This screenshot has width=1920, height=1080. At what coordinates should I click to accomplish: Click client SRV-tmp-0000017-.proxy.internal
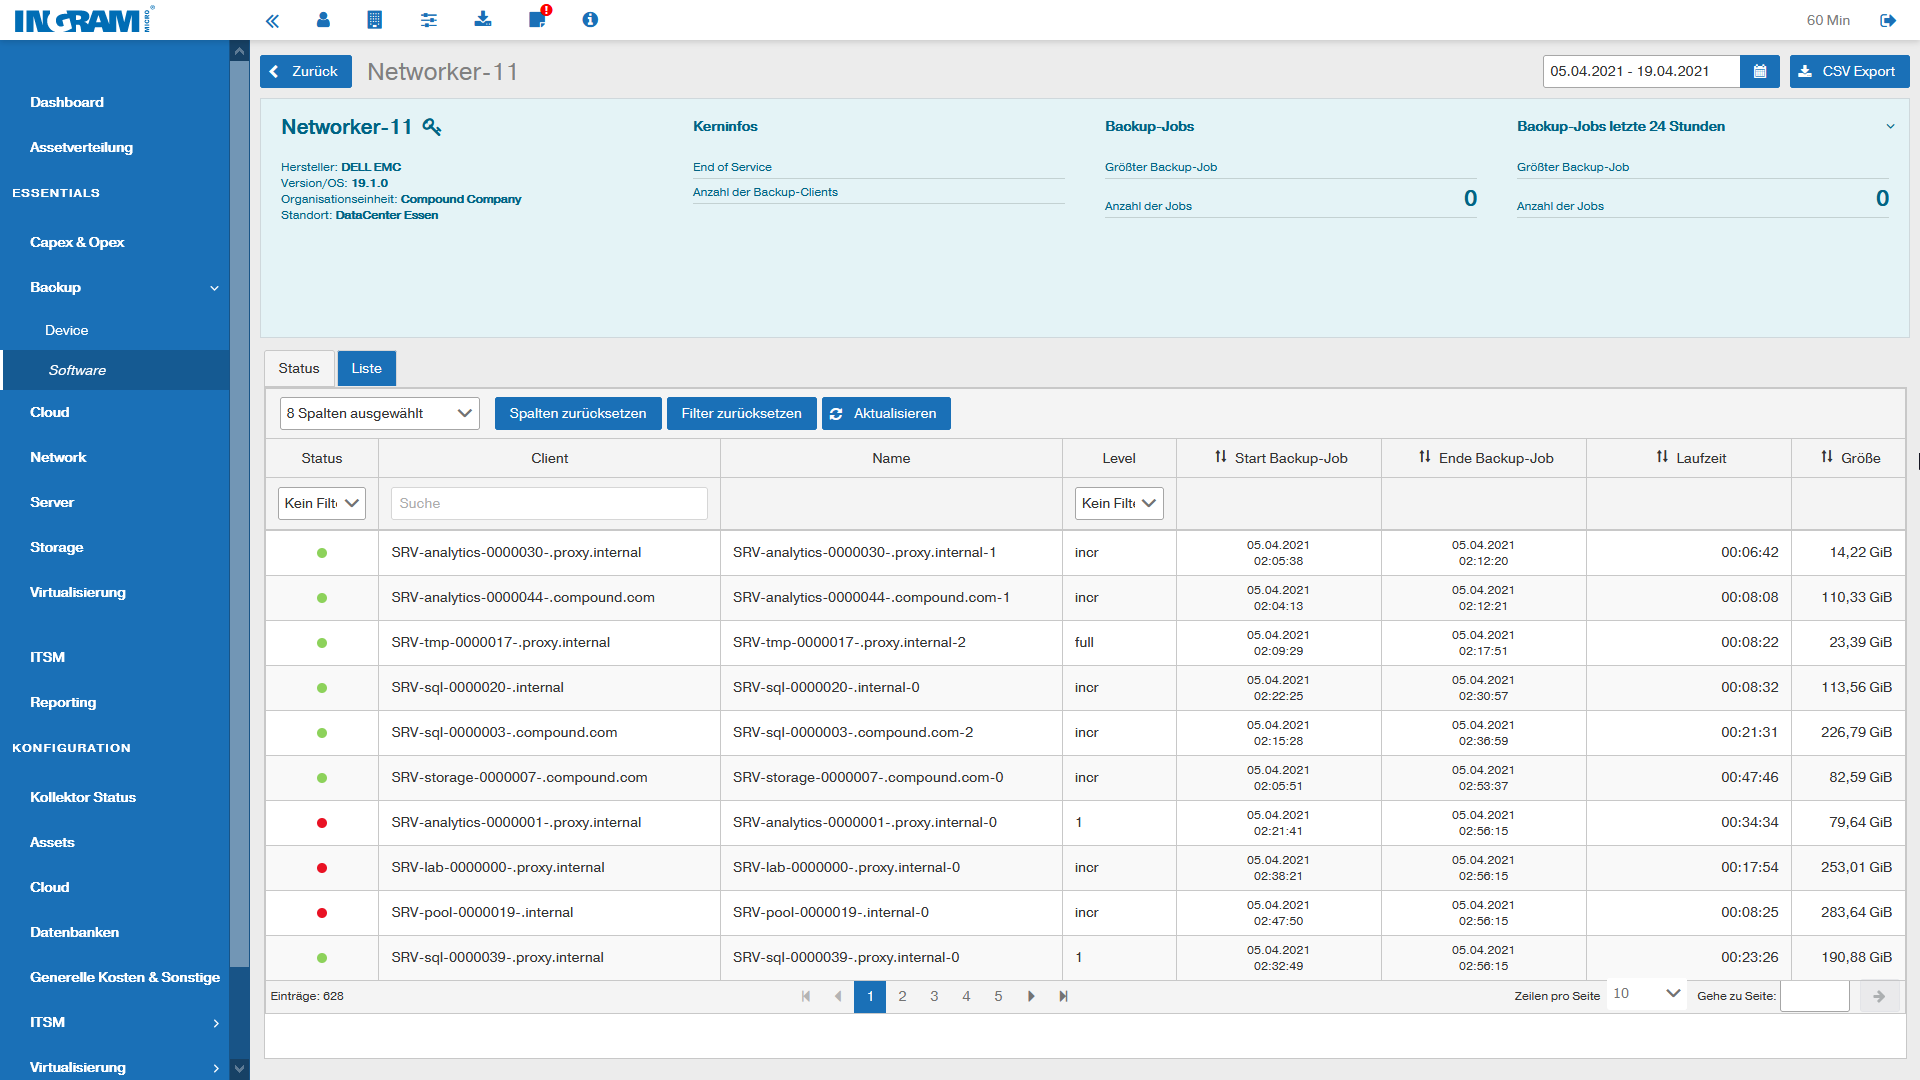[500, 643]
